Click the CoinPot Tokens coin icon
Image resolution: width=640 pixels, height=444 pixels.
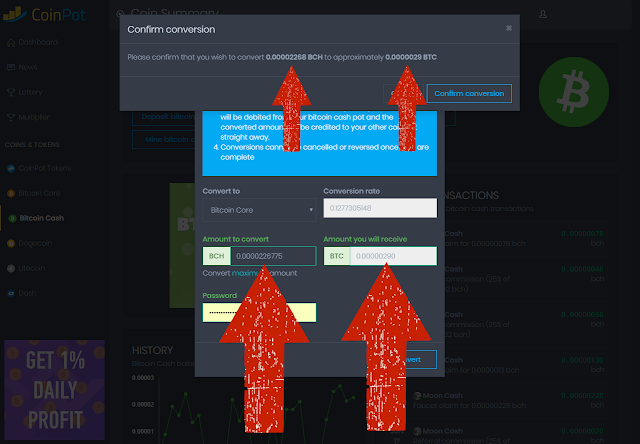pyautogui.click(x=11, y=168)
